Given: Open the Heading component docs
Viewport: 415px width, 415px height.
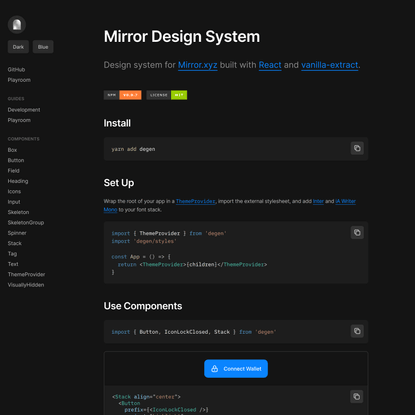Looking at the screenshot, I should click(18, 181).
